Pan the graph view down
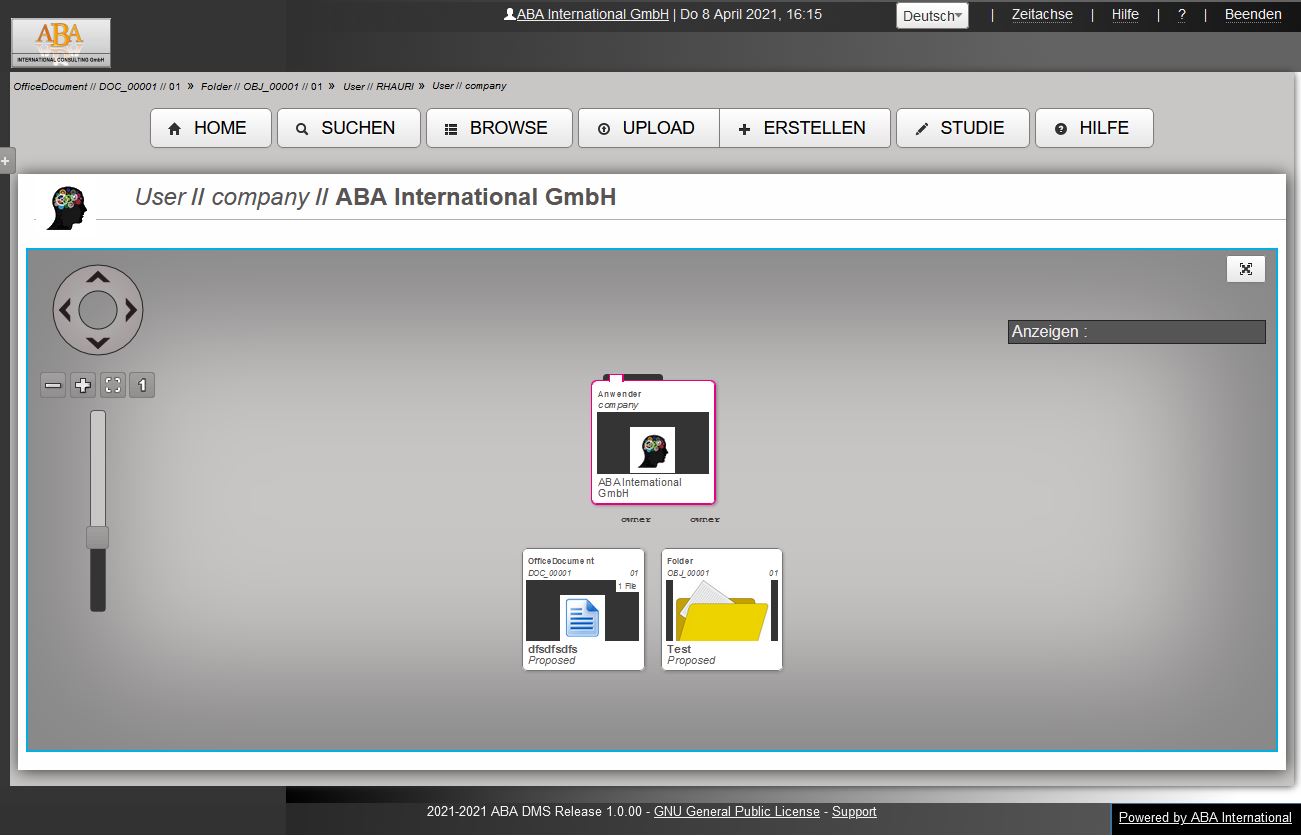The width and height of the screenshot is (1301, 836). (98, 342)
